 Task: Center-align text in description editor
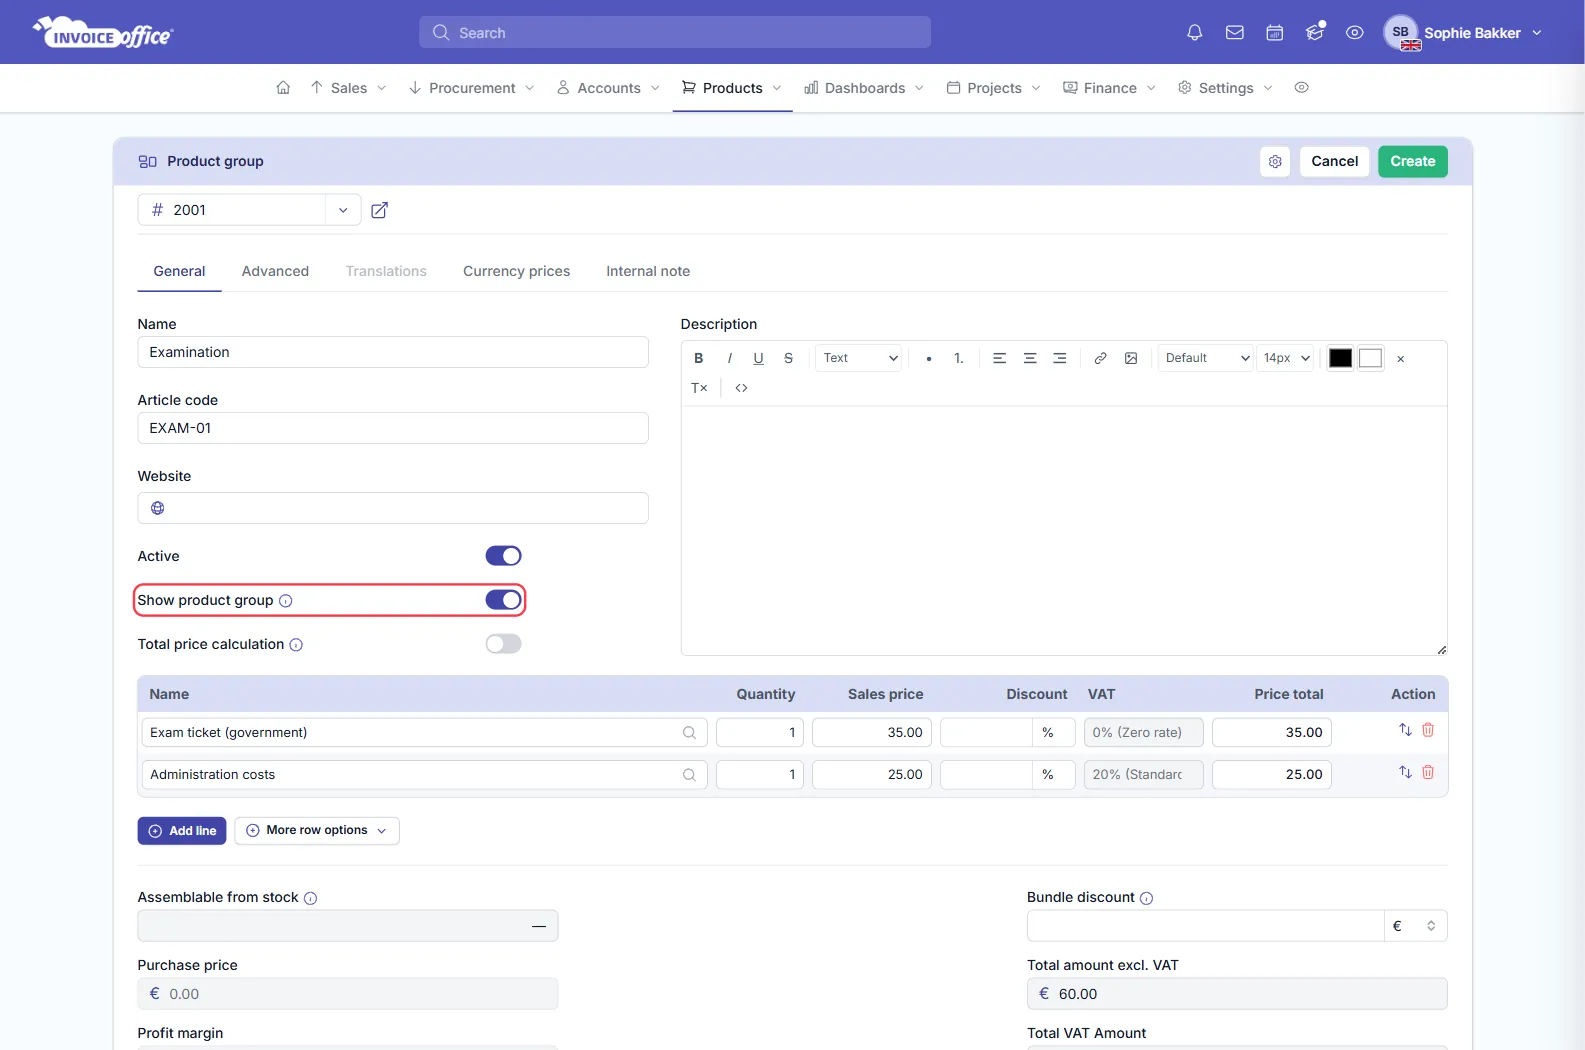point(1030,358)
